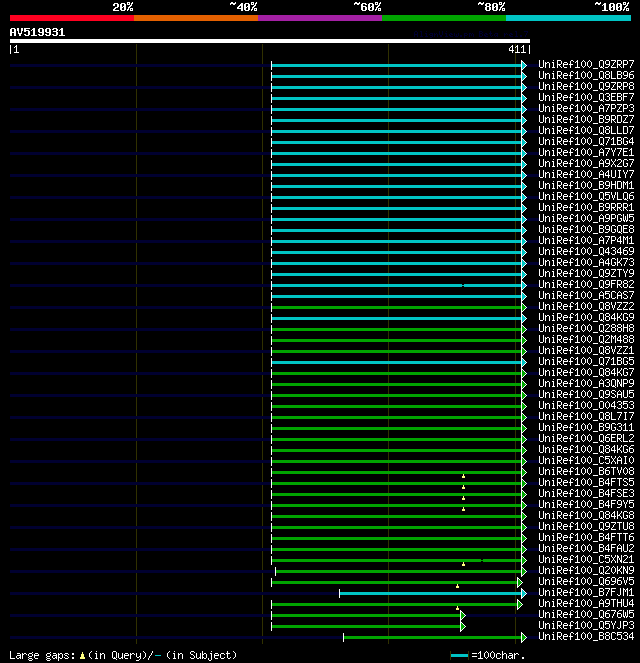Select the UniRef100_Q2M488 label
The height and width of the screenshot is (663, 640).
tap(586, 339)
